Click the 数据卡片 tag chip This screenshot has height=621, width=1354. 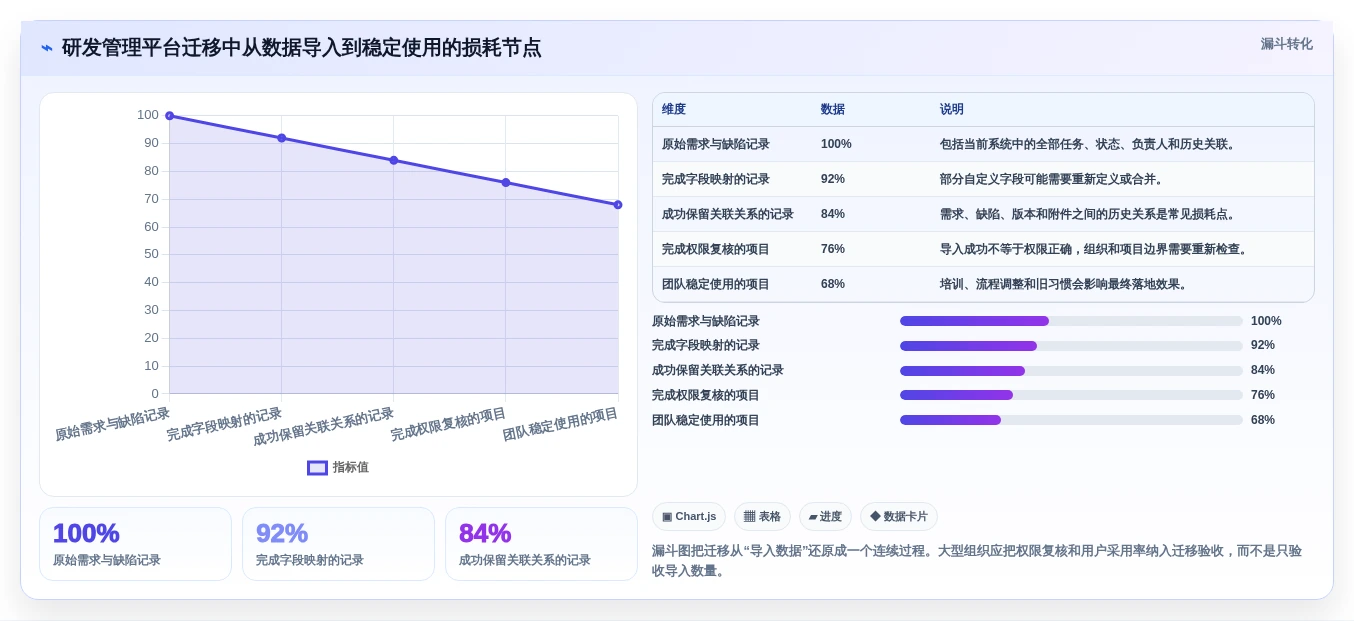click(899, 517)
